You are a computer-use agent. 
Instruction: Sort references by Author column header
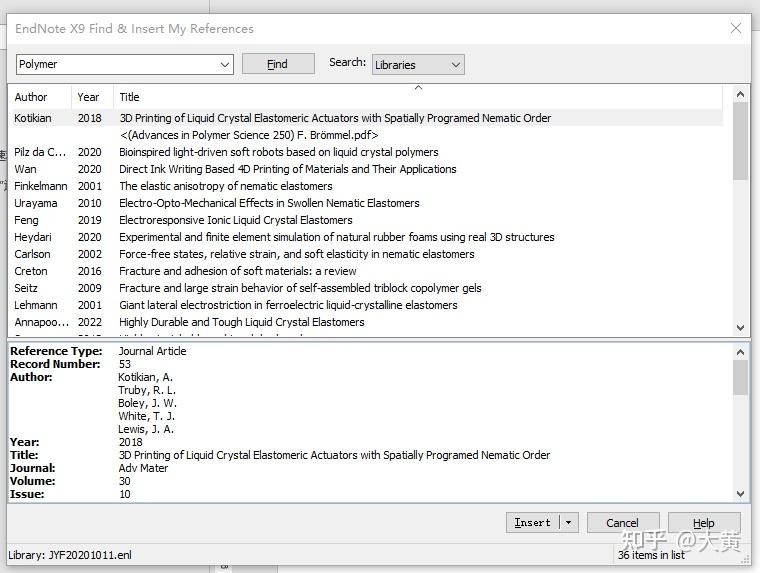[x=40, y=97]
